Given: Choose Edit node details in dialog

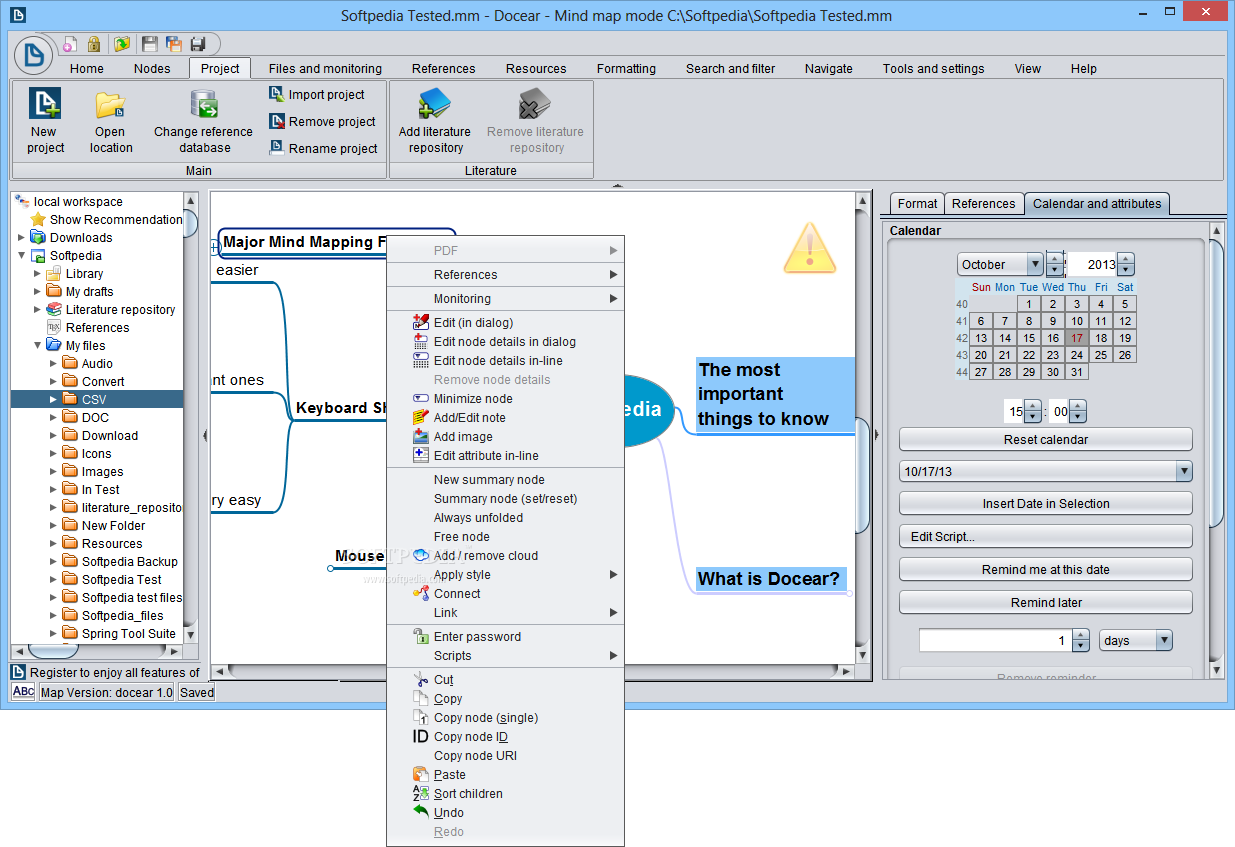Looking at the screenshot, I should [x=505, y=341].
